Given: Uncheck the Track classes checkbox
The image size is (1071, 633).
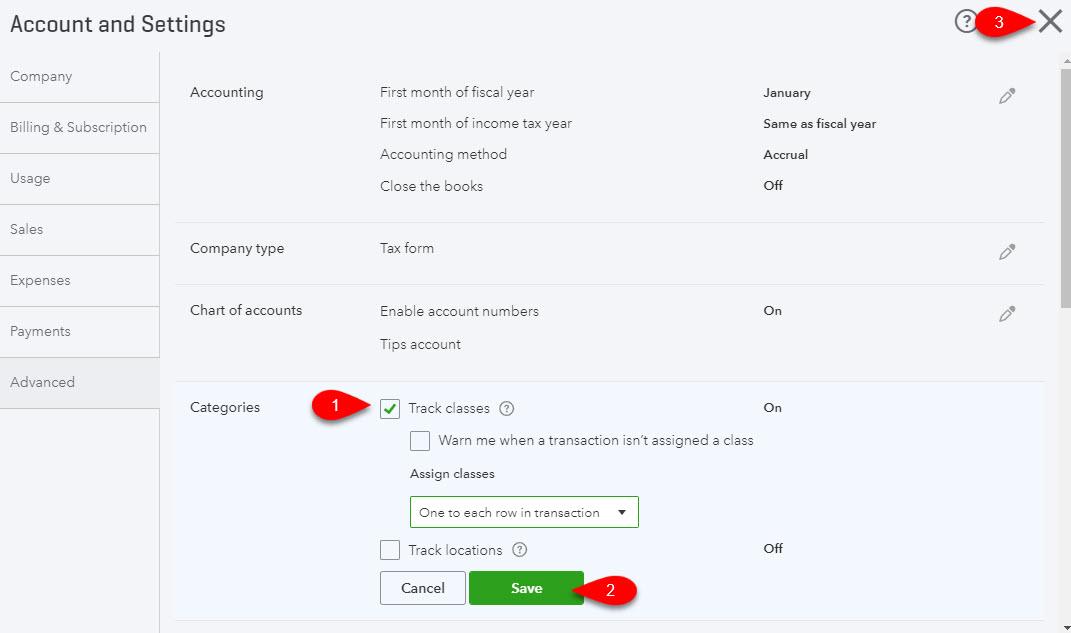Looking at the screenshot, I should click(x=390, y=408).
